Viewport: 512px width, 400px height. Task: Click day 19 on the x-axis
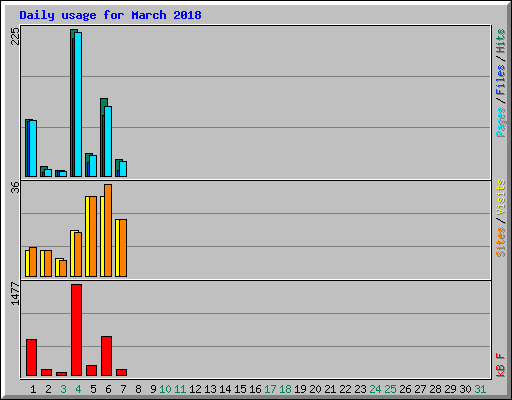pos(300,389)
